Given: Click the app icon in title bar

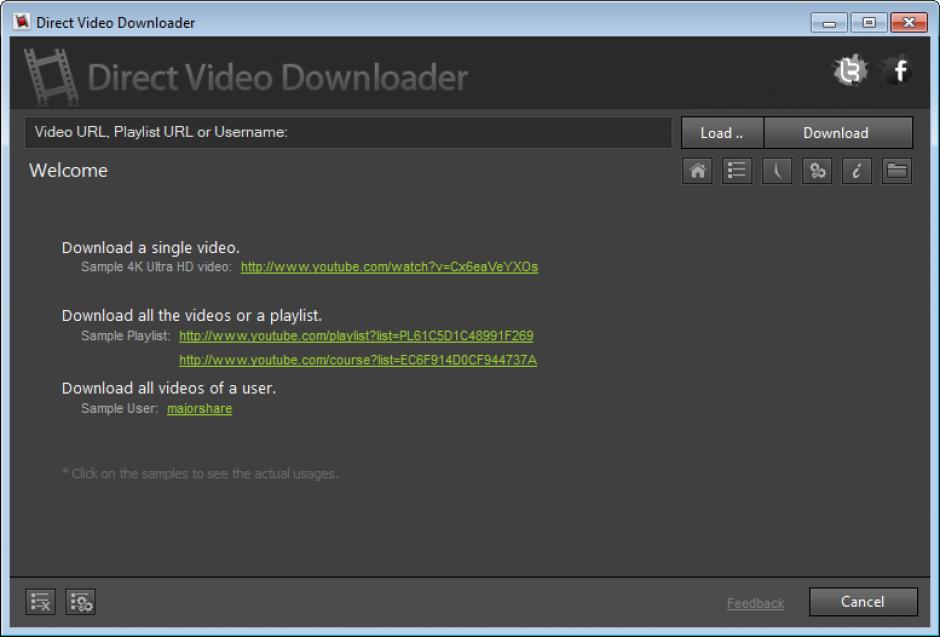Looking at the screenshot, I should coord(22,22).
